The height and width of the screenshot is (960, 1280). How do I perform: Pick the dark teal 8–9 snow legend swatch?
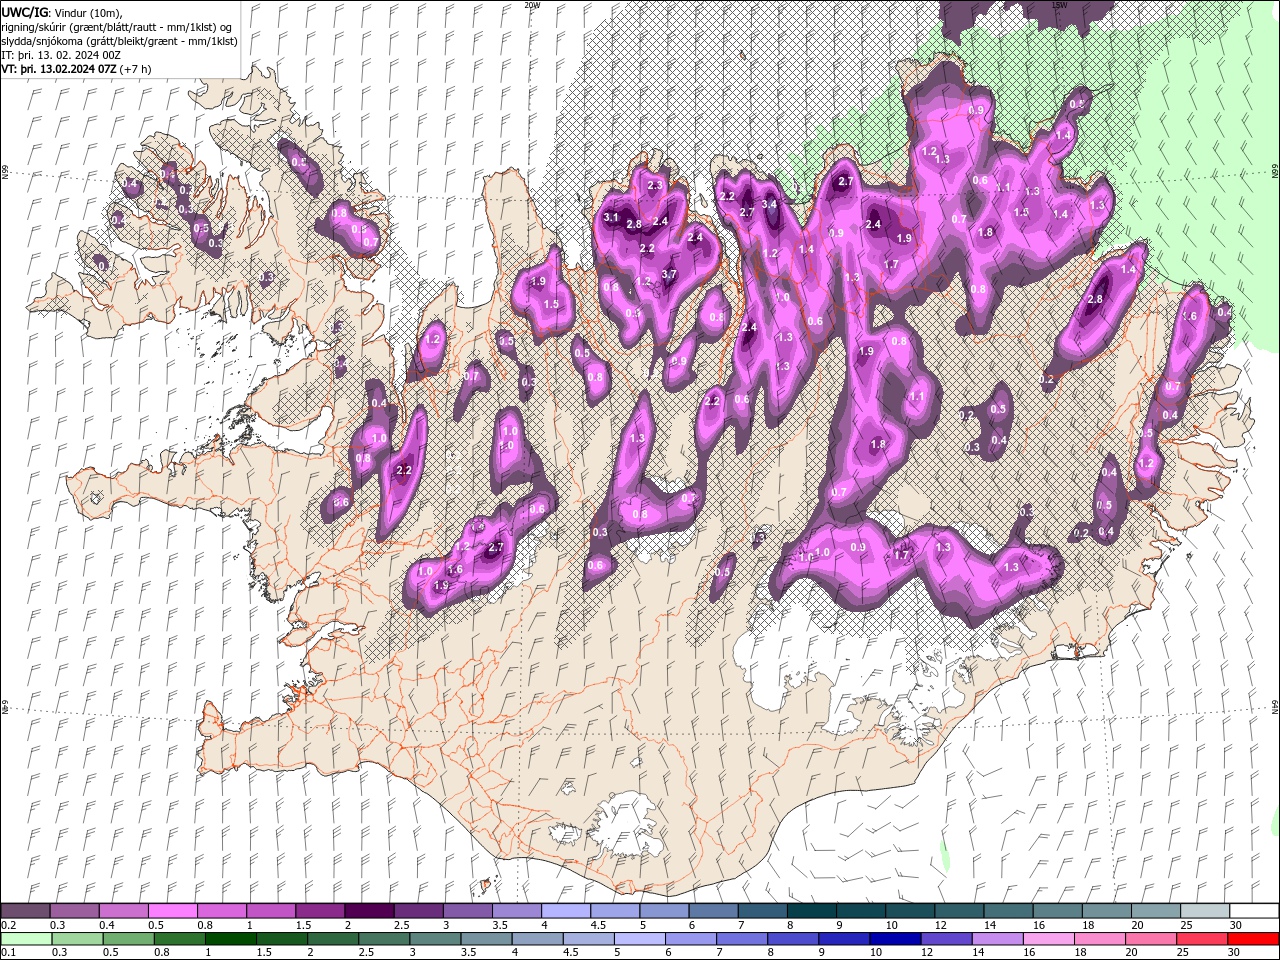point(810,911)
